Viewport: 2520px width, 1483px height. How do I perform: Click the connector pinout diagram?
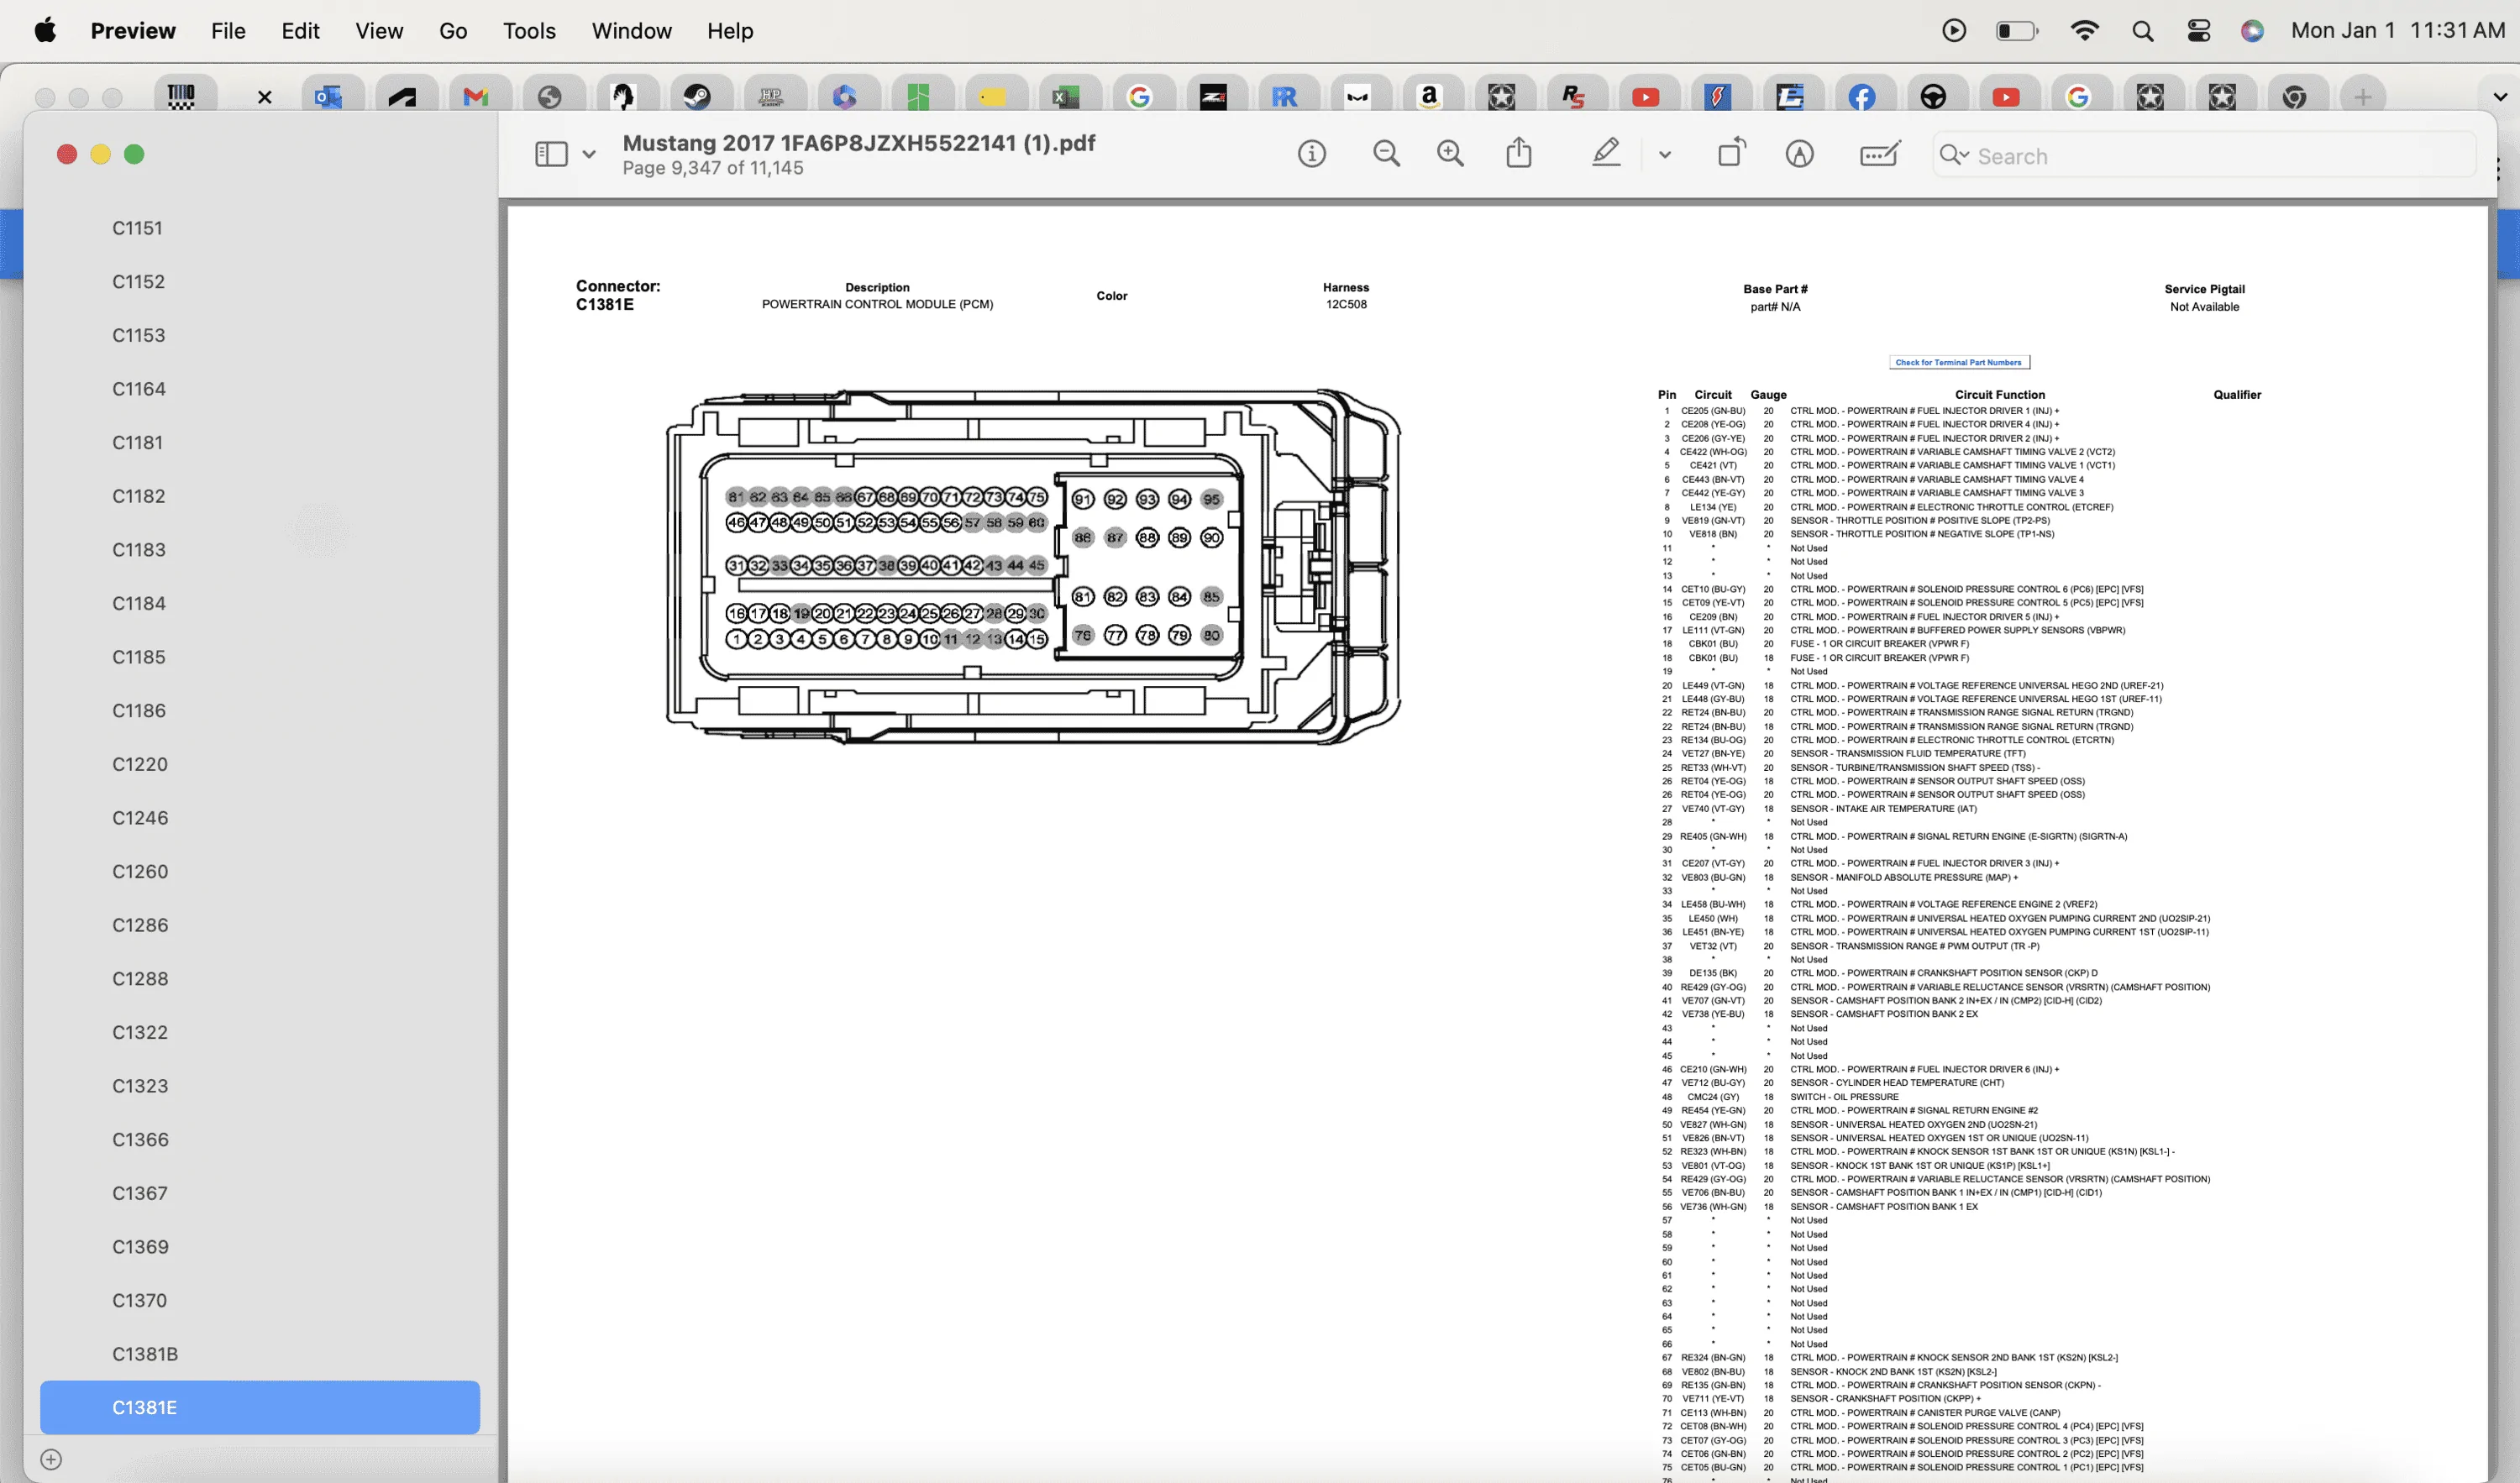pyautogui.click(x=1033, y=567)
